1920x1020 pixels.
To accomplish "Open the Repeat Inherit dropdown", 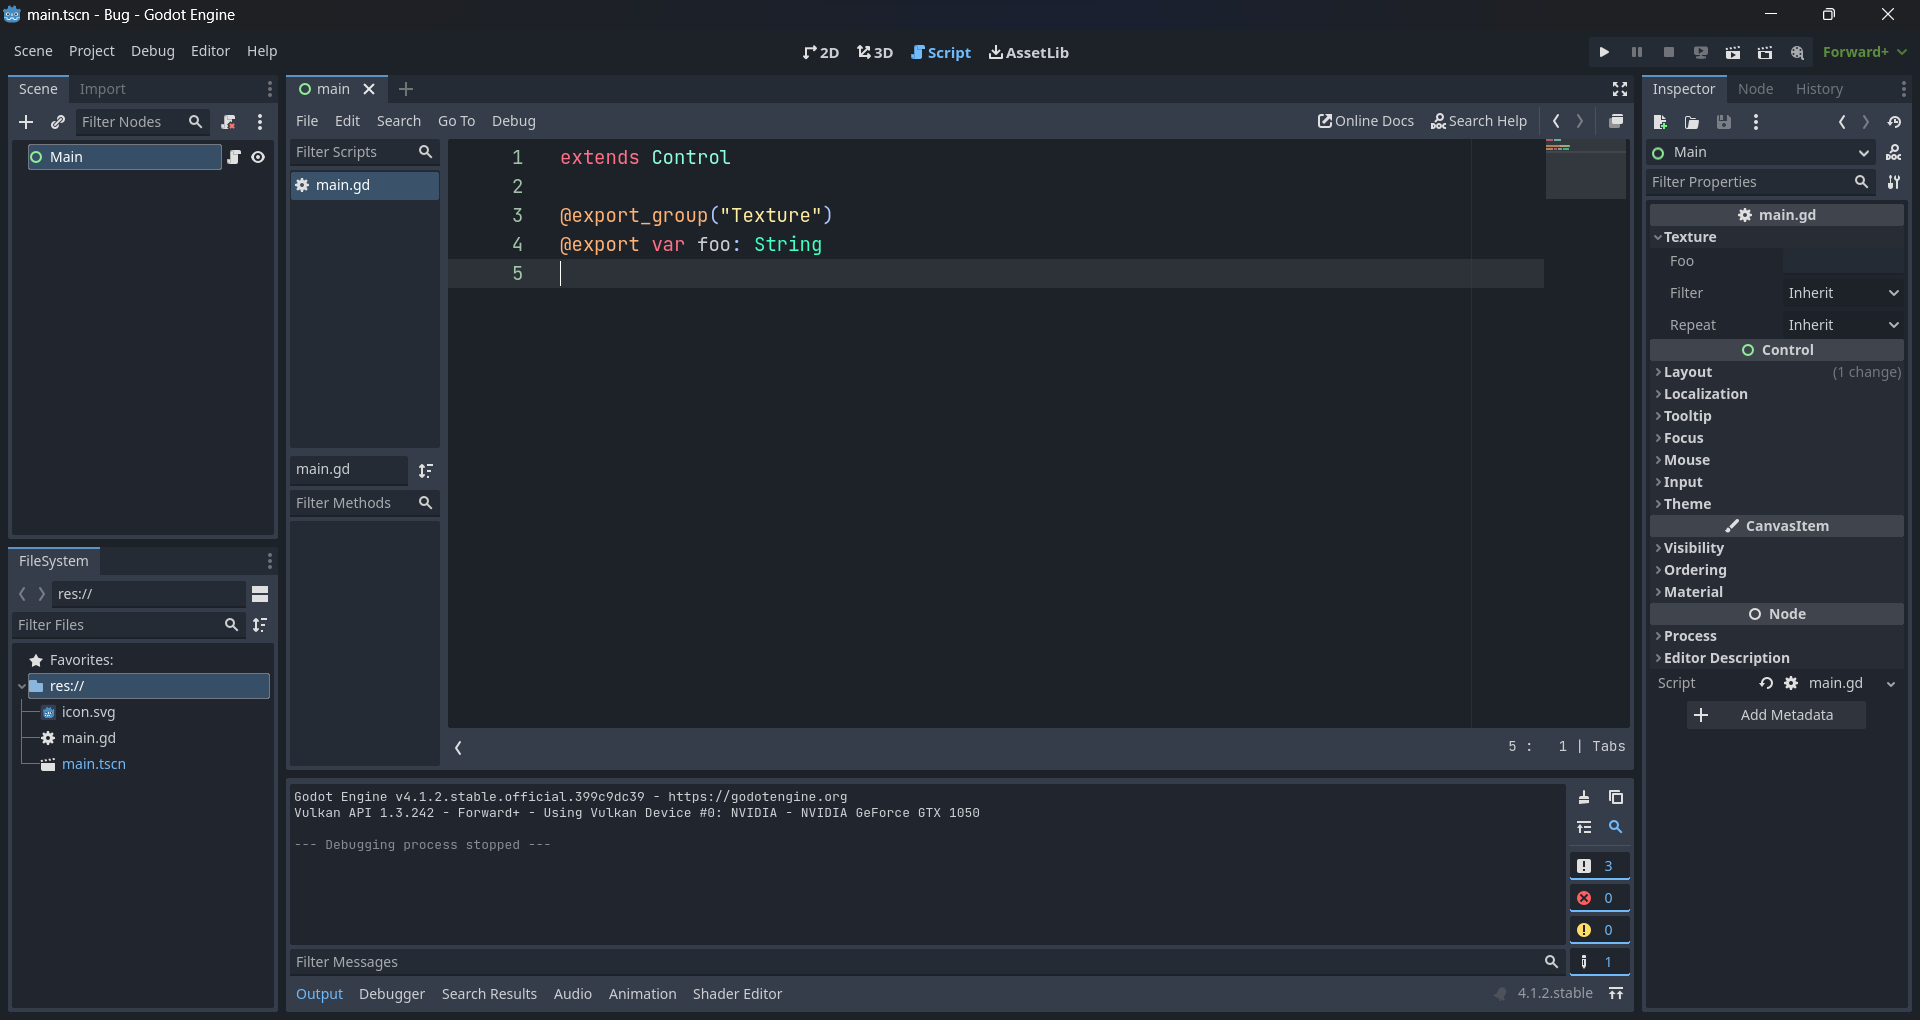I will click(x=1843, y=324).
